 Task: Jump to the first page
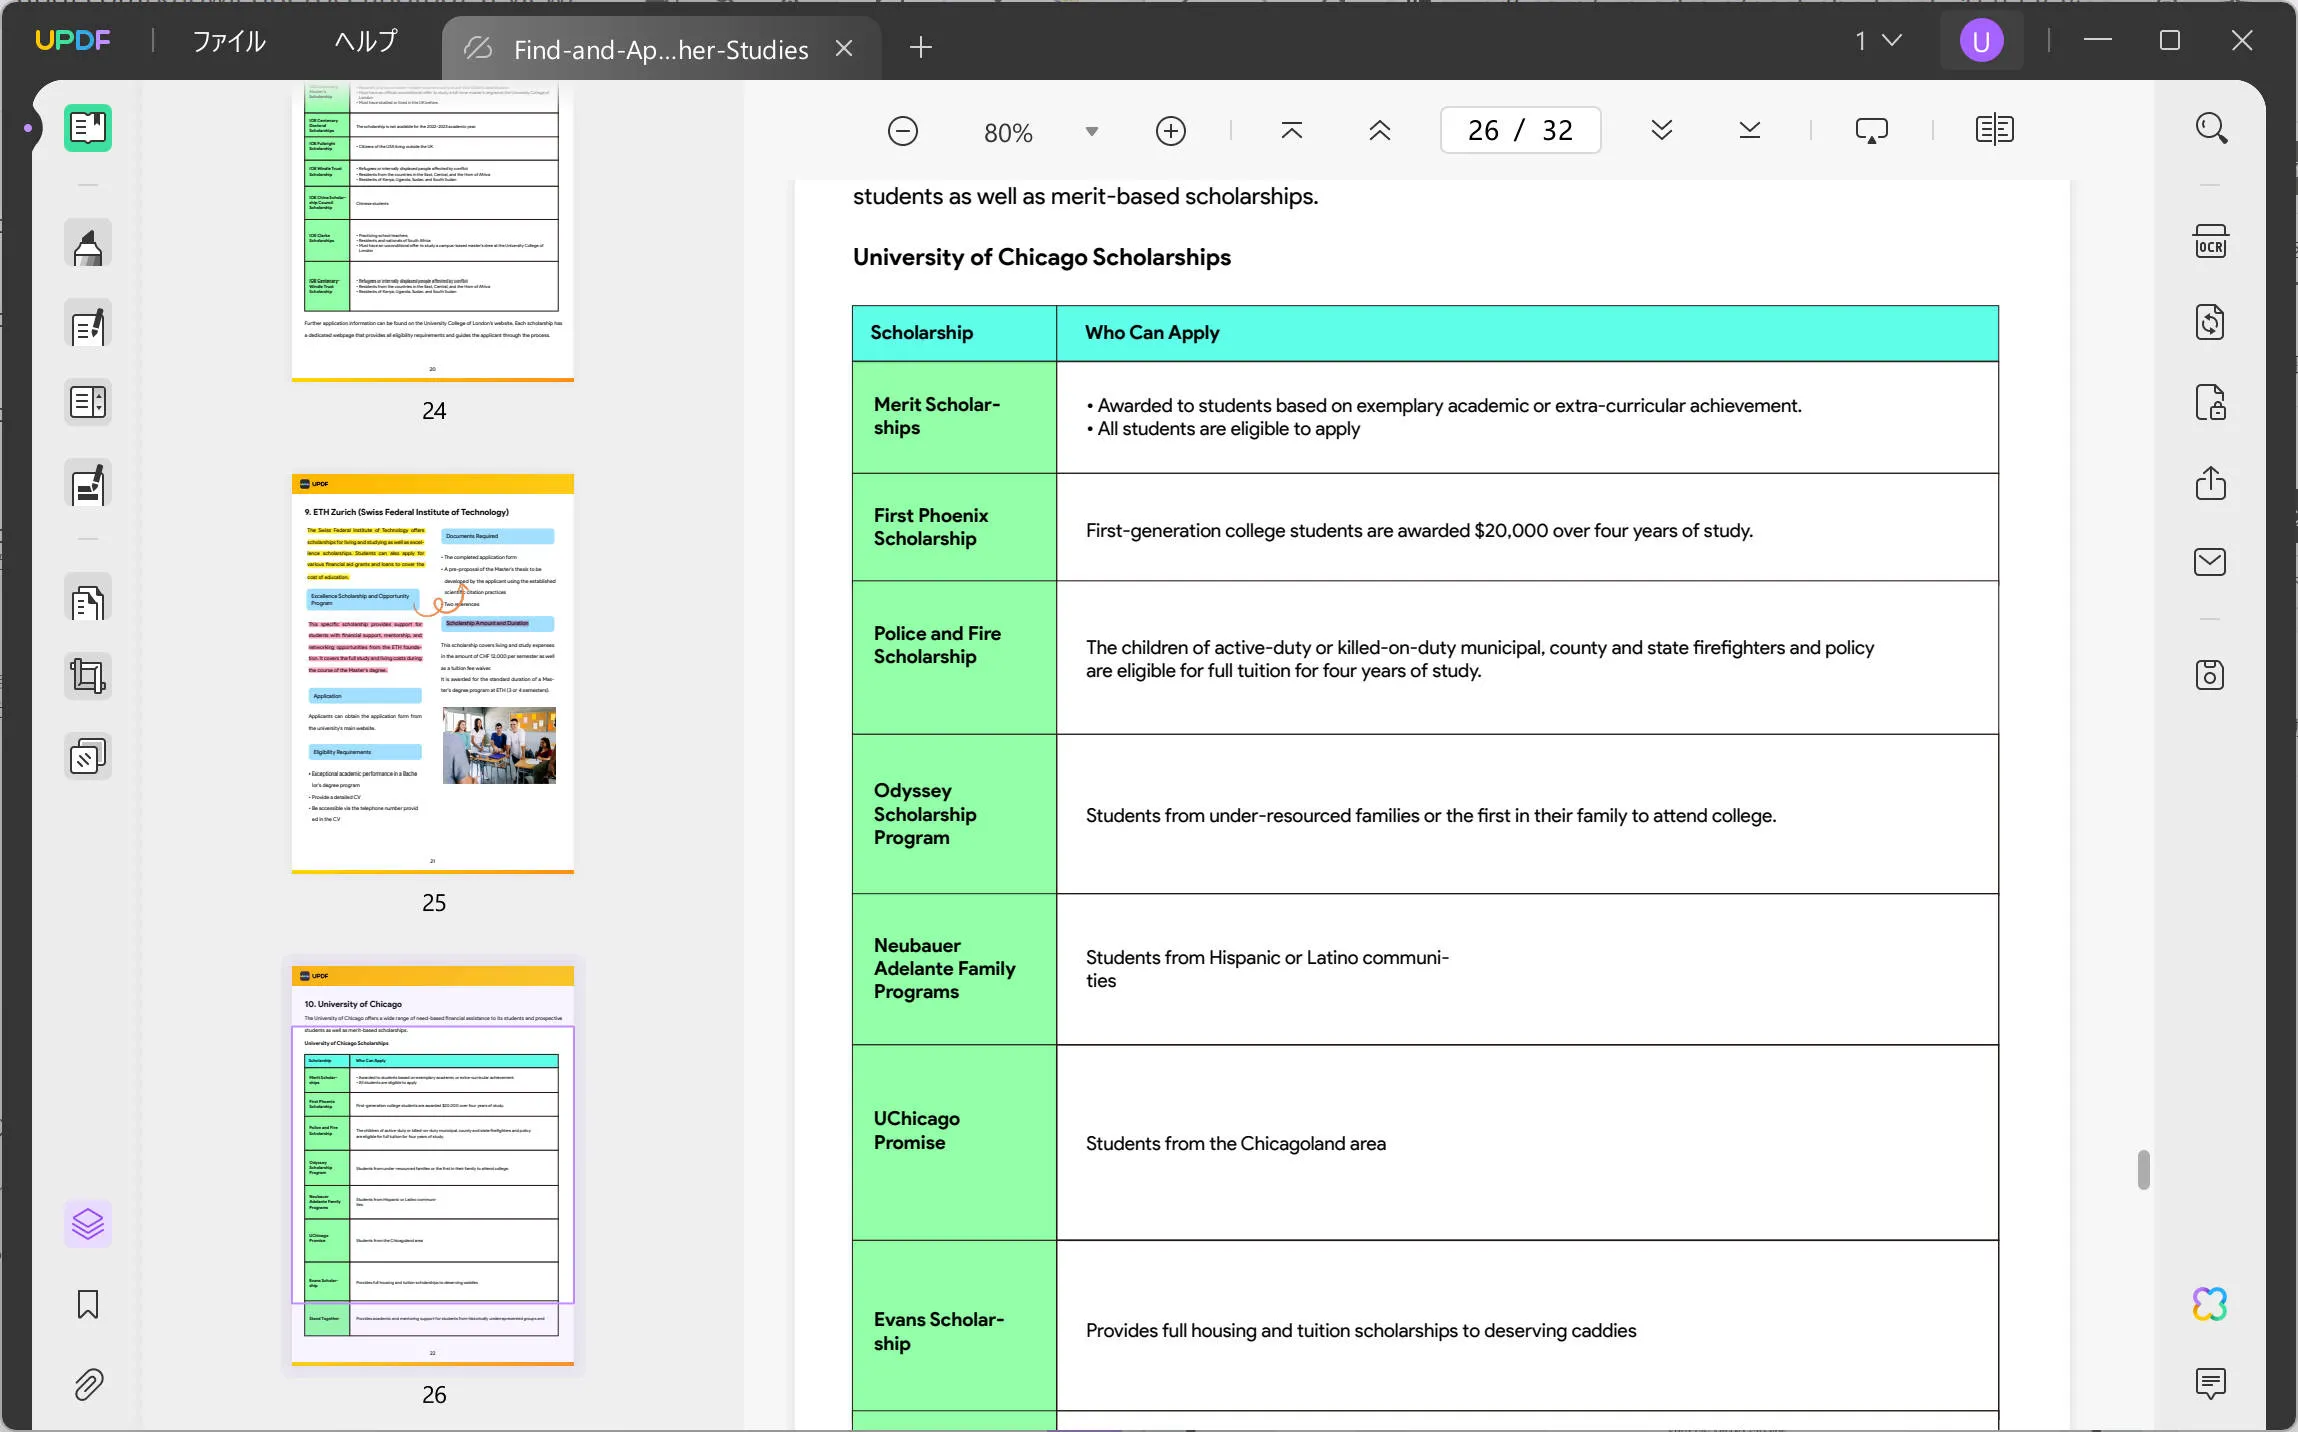pyautogui.click(x=1291, y=130)
